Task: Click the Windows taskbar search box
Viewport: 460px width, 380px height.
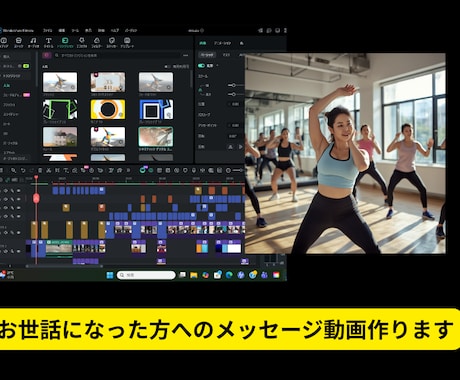Action: point(146,275)
